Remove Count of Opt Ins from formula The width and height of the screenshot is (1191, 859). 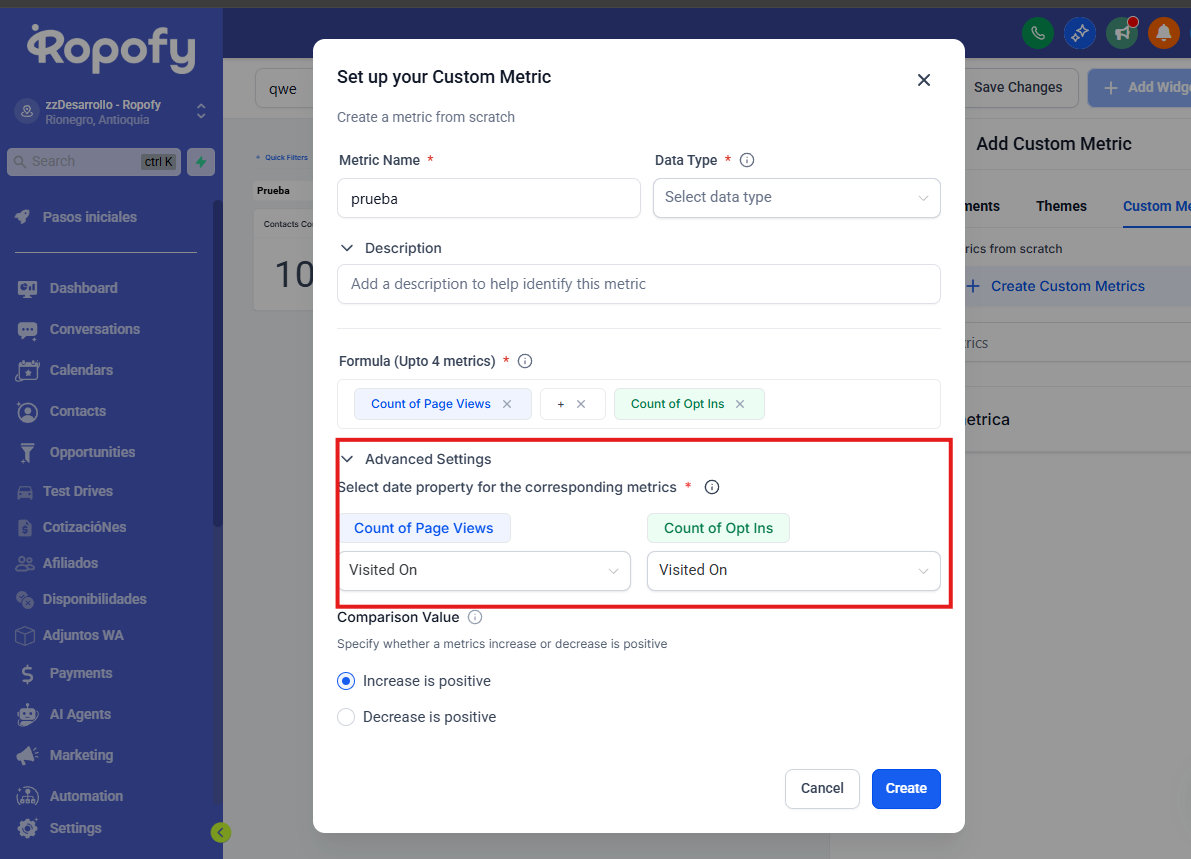[740, 404]
